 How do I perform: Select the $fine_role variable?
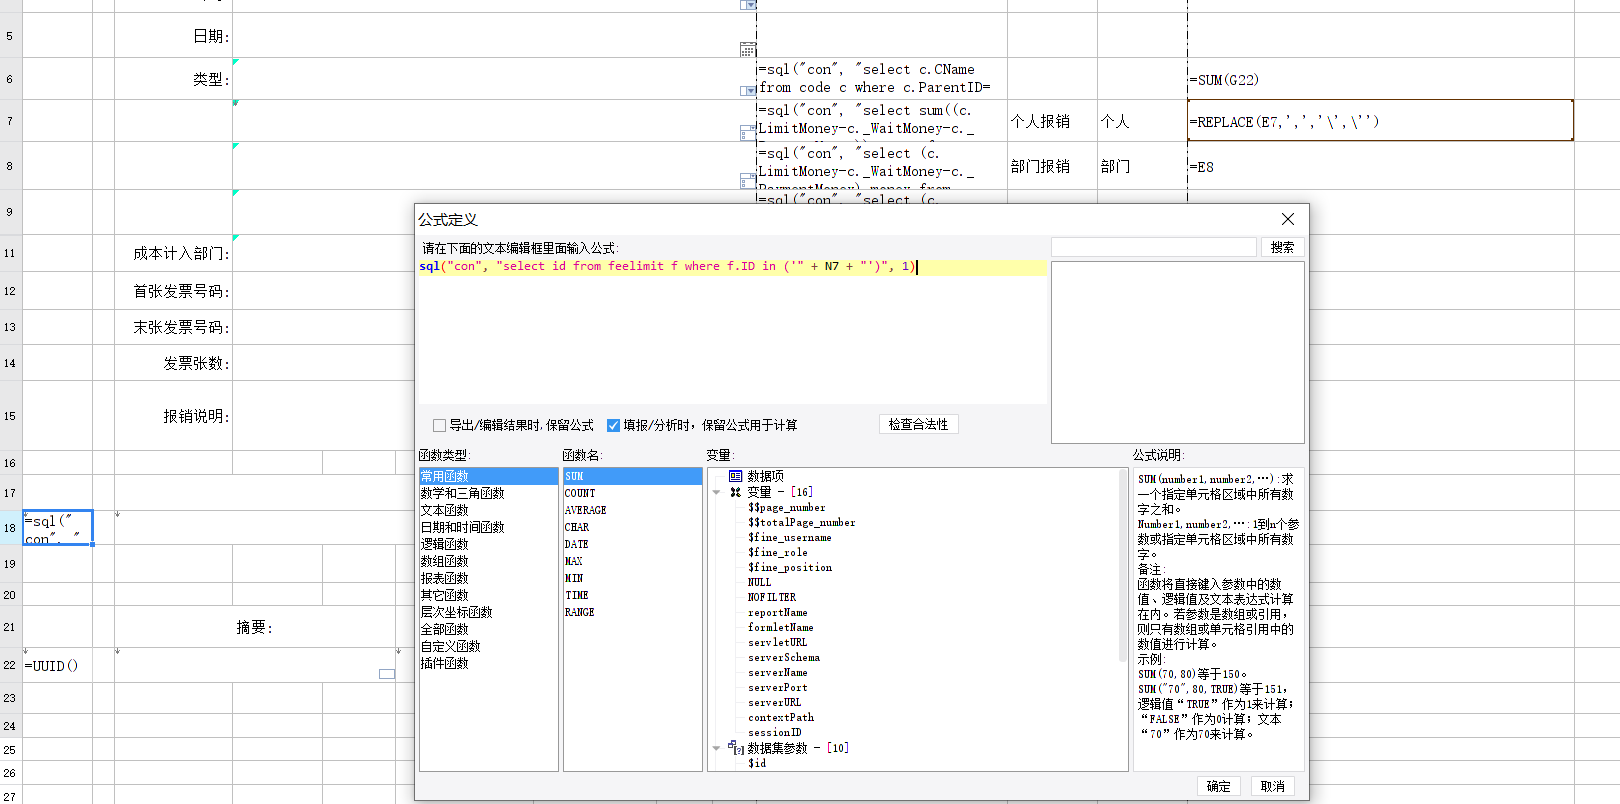(777, 552)
